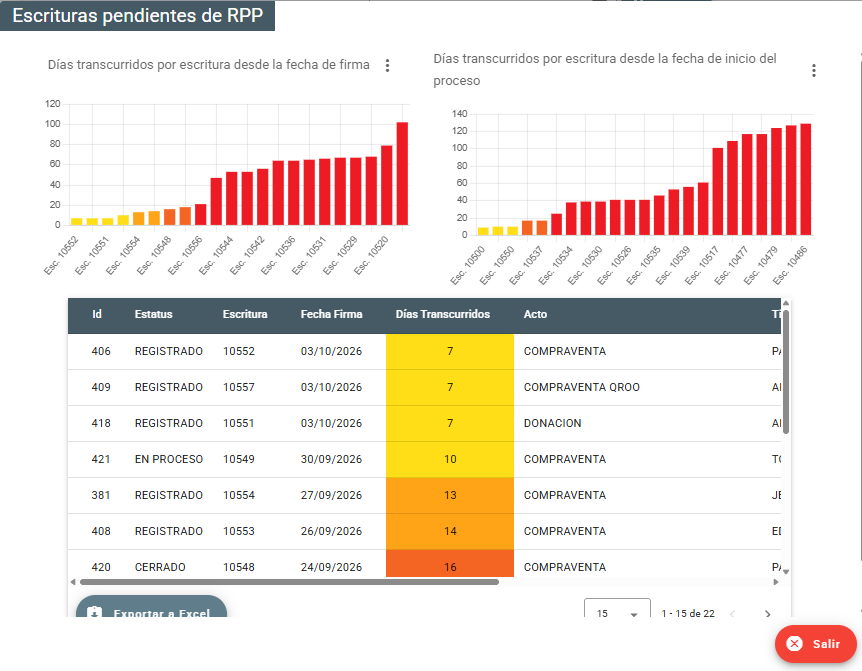Image resolution: width=862 pixels, height=671 pixels.
Task: Select the Id cell 408
Action: [x=101, y=531]
